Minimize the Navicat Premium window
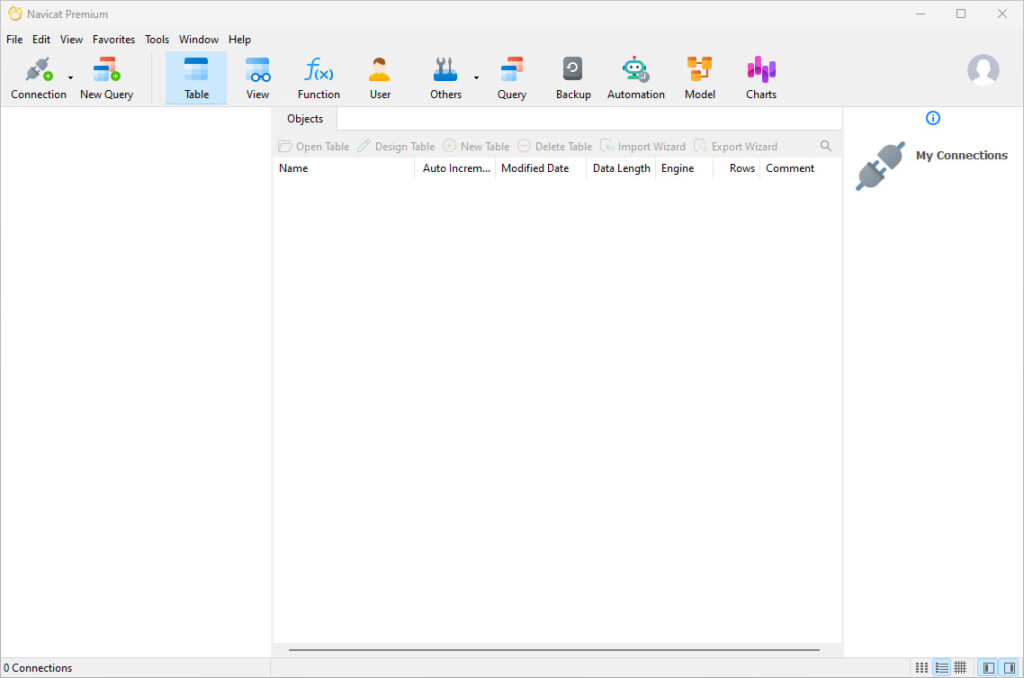The width and height of the screenshot is (1024, 678). tap(920, 14)
